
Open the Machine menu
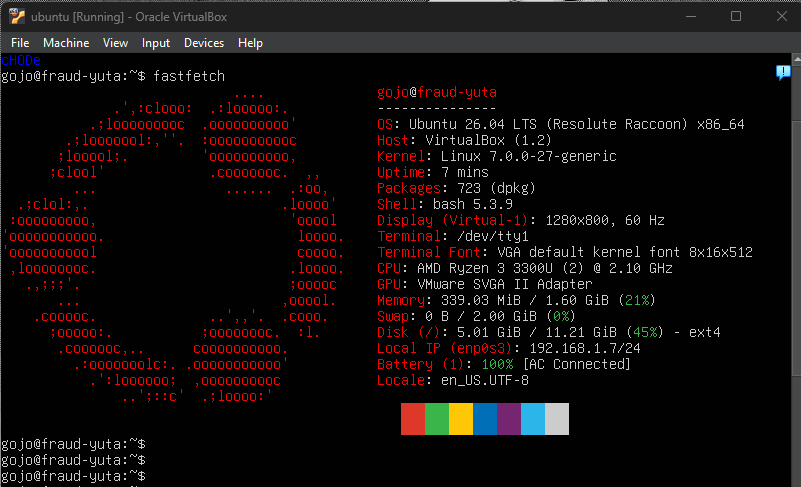point(66,43)
